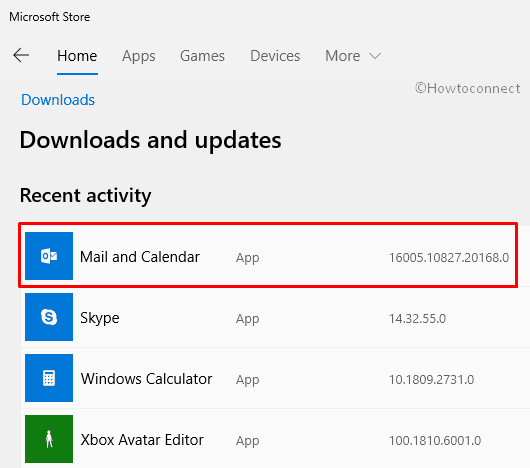
Task: Click the Microsoft Store window title
Action: click(50, 17)
